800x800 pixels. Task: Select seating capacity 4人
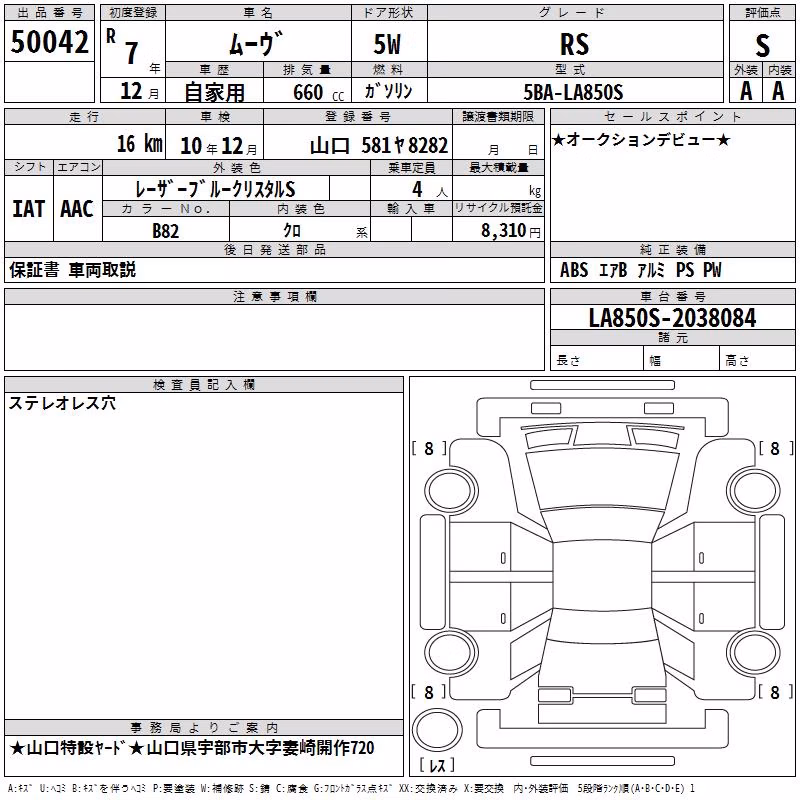pos(430,190)
